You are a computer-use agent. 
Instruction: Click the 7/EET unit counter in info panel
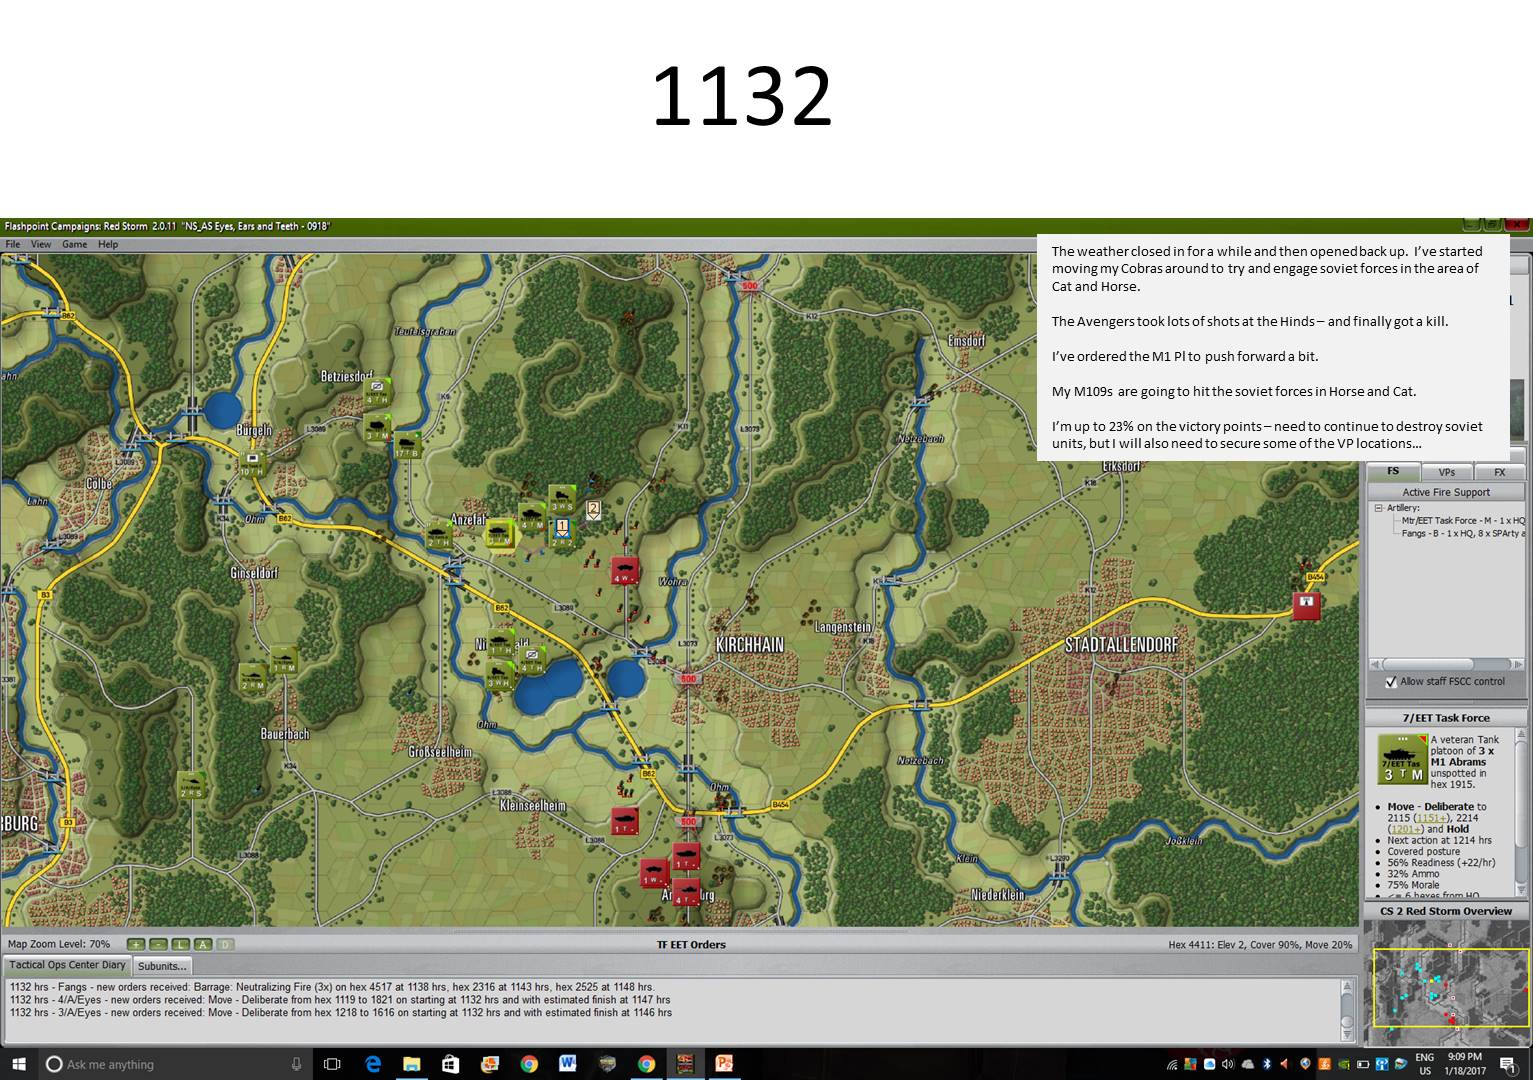click(x=1402, y=759)
